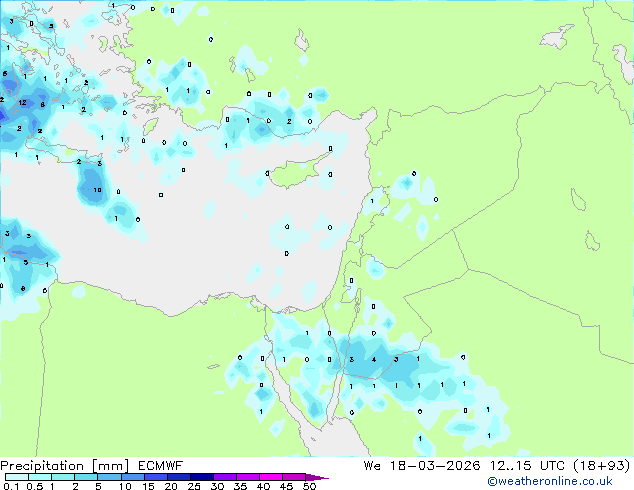Click the '4' precipitation value on map
634x490 pixels.
click(374, 359)
